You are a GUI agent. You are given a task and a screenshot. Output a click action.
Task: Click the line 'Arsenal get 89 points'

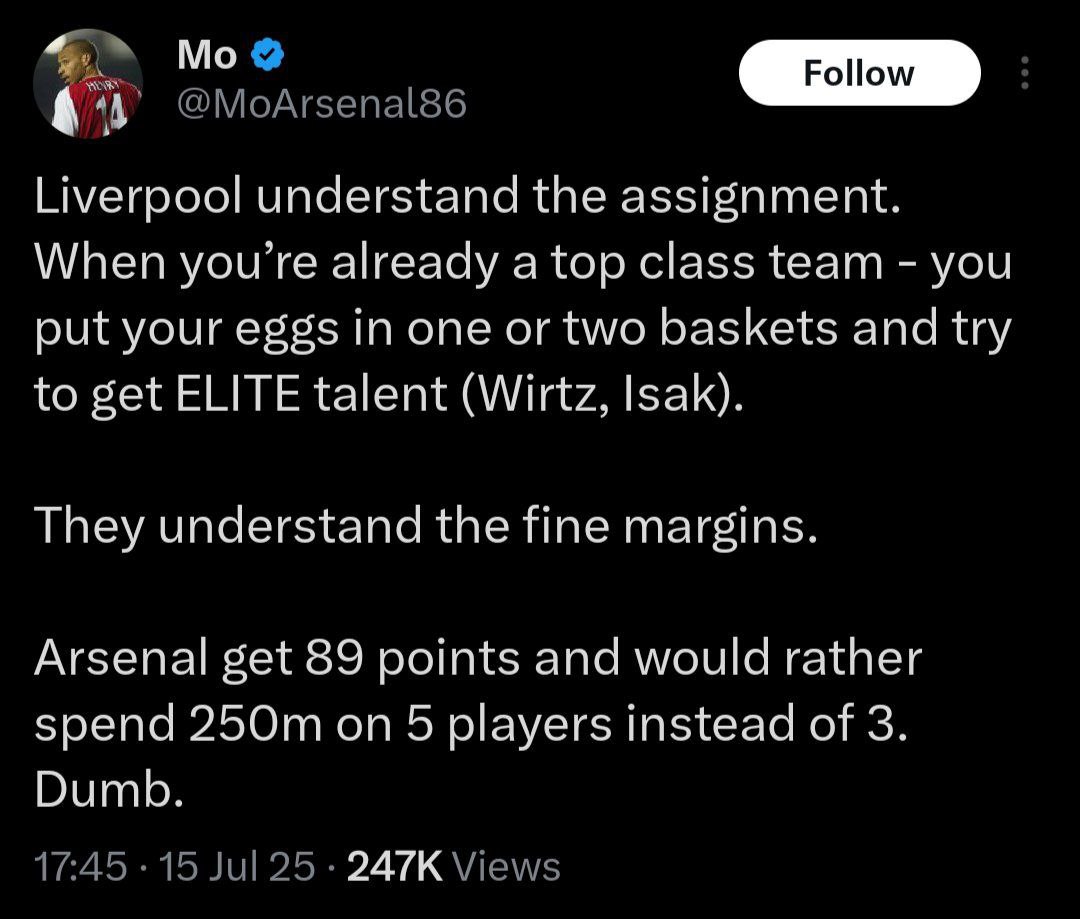click(476, 659)
